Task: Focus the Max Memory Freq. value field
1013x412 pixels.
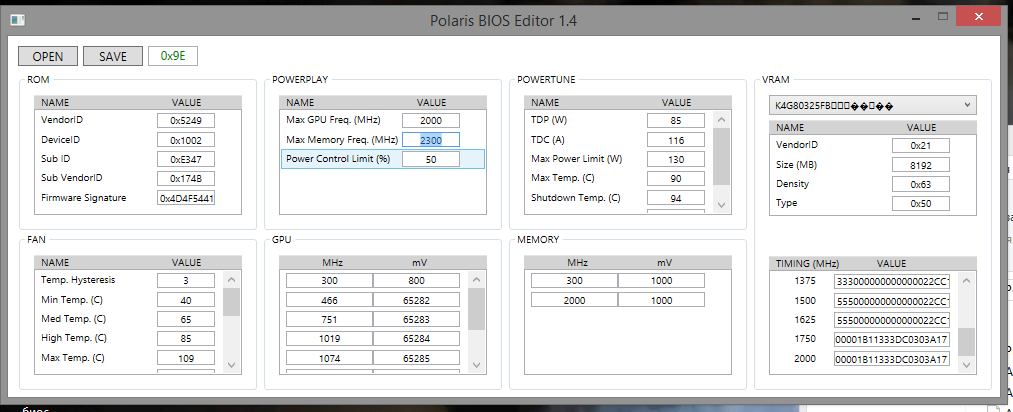Action: click(x=431, y=140)
